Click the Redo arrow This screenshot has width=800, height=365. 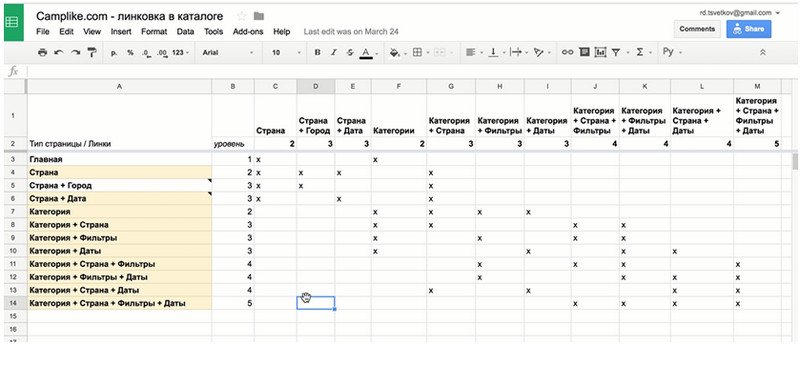pyautogui.click(x=76, y=52)
